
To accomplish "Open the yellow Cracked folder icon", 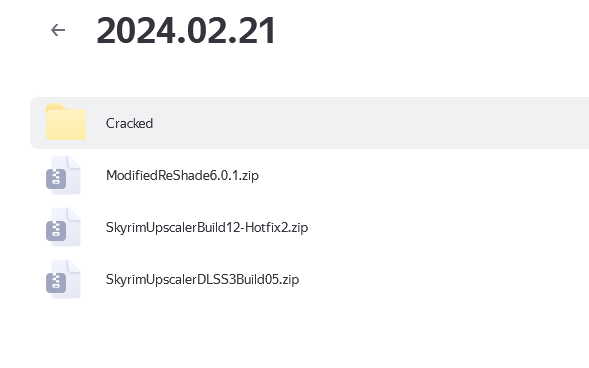I will [x=66, y=122].
